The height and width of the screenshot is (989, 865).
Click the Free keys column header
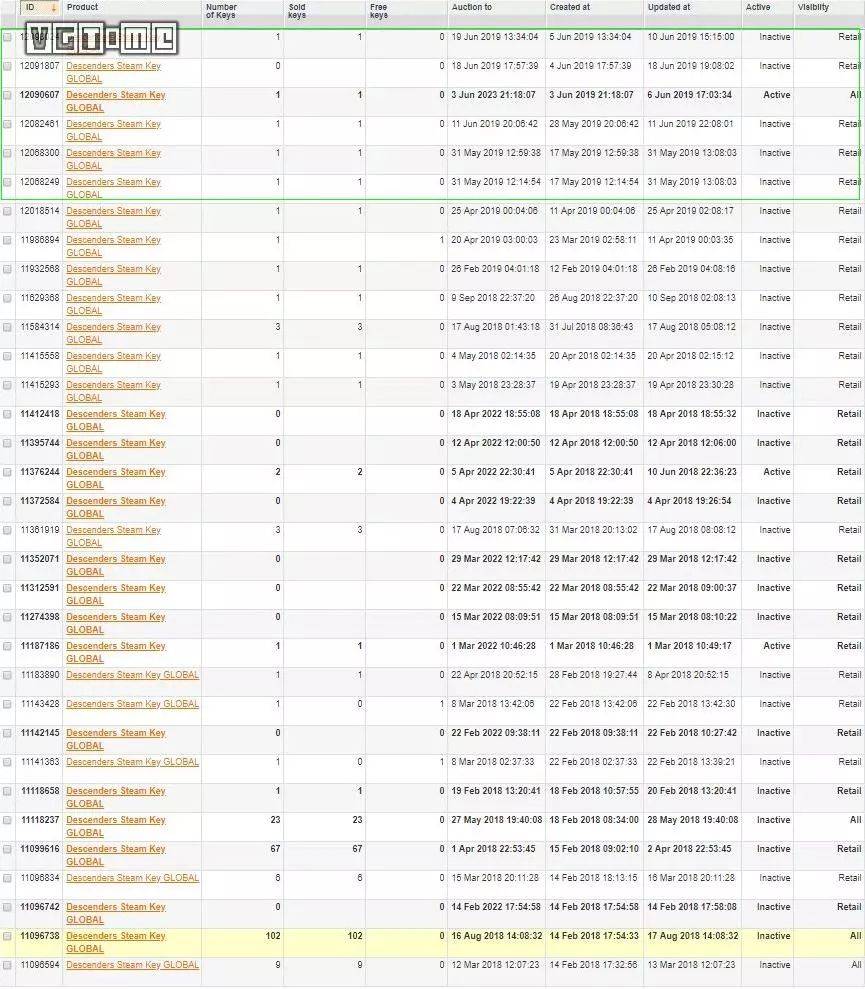[x=379, y=11]
